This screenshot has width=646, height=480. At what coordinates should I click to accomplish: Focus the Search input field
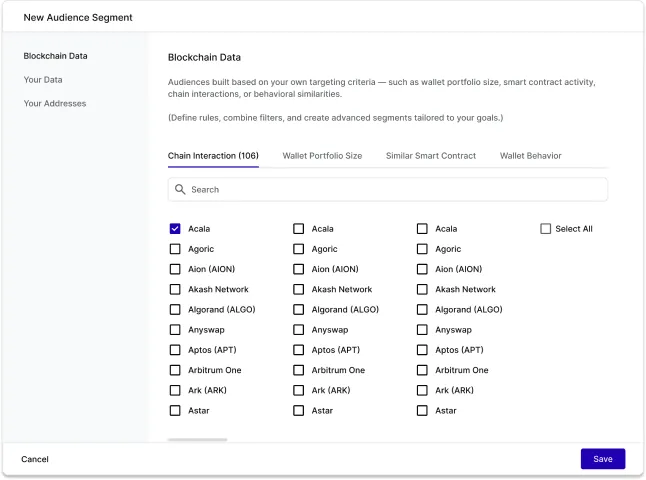pyautogui.click(x=387, y=190)
